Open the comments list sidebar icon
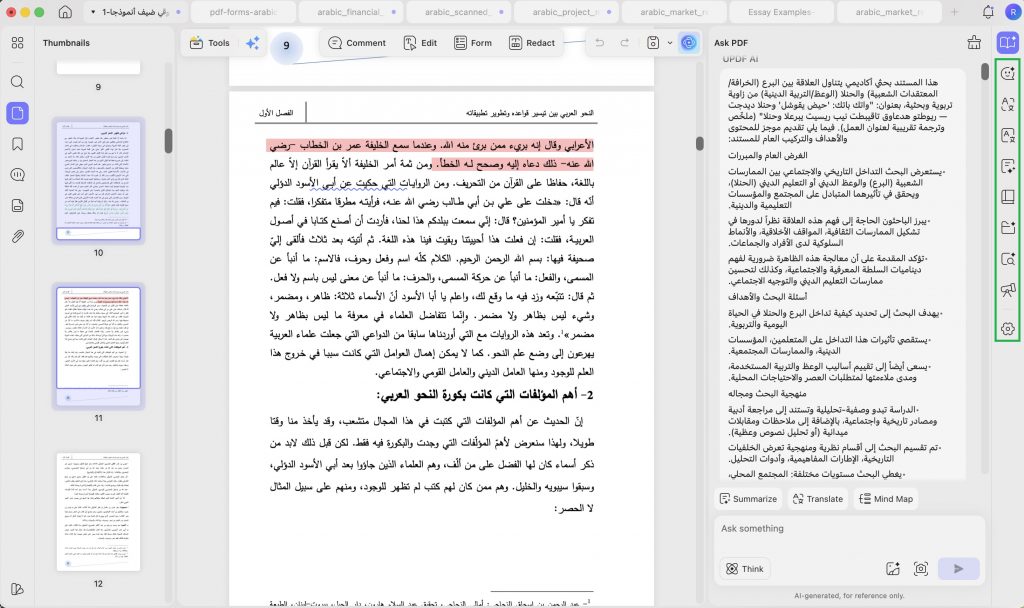Image resolution: width=1024 pixels, height=608 pixels. 18,174
